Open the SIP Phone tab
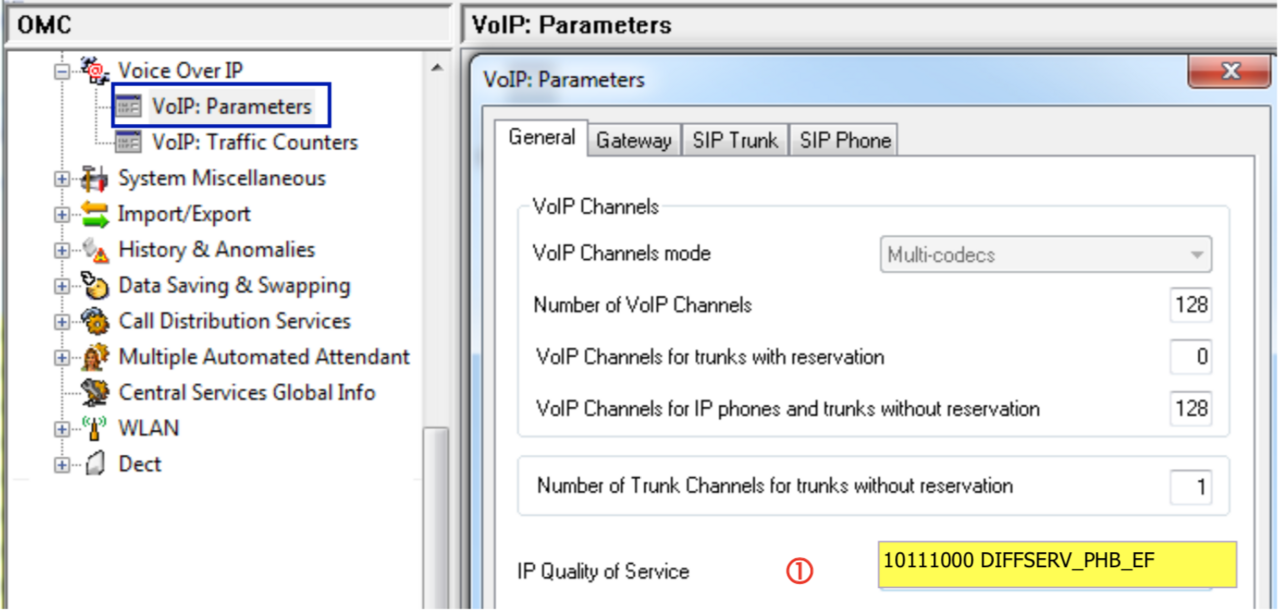Image resolution: width=1280 pixels, height=613 pixels. 844,141
